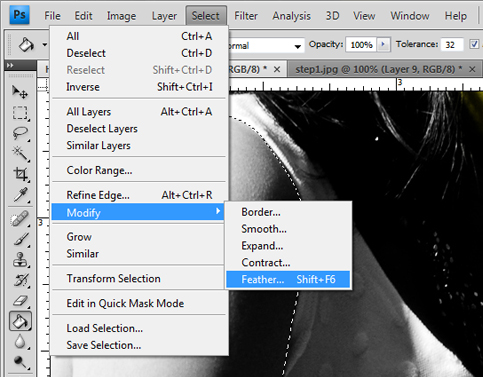
Task: Open Load Selection dialog
Action: [139, 328]
